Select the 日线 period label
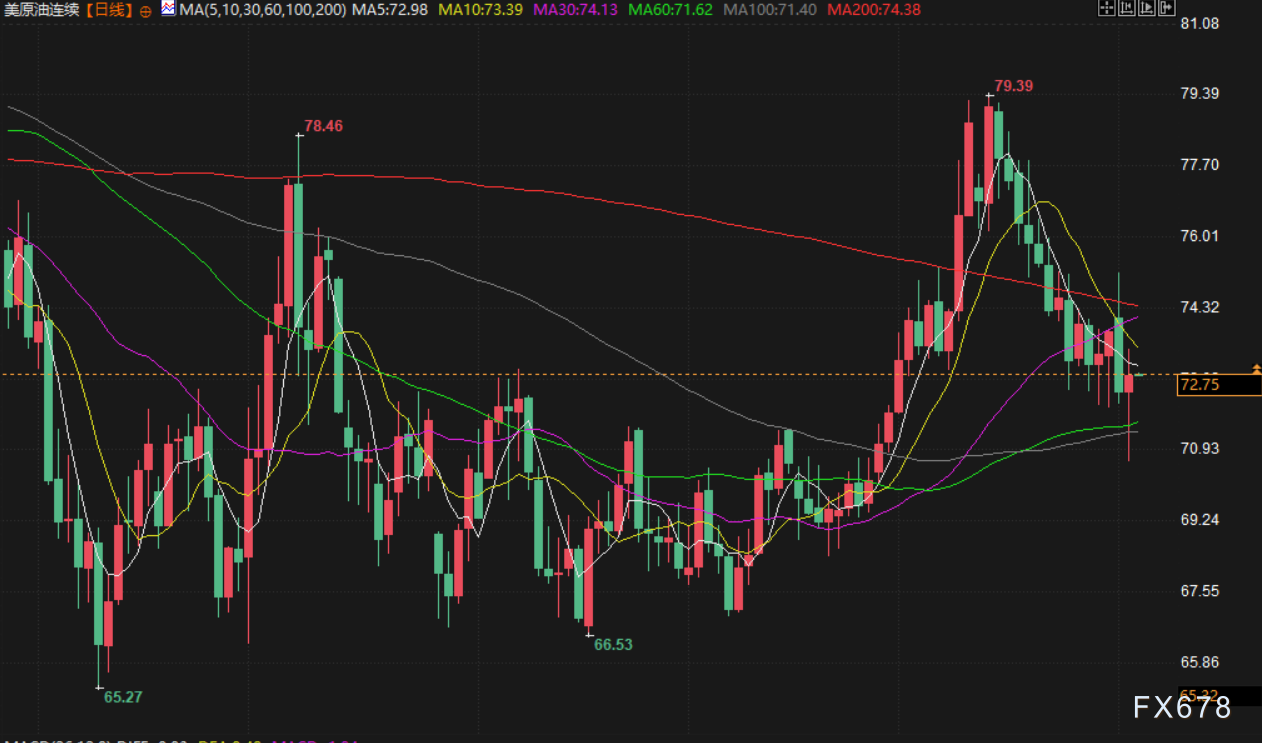Image resolution: width=1262 pixels, height=743 pixels. click(x=109, y=10)
